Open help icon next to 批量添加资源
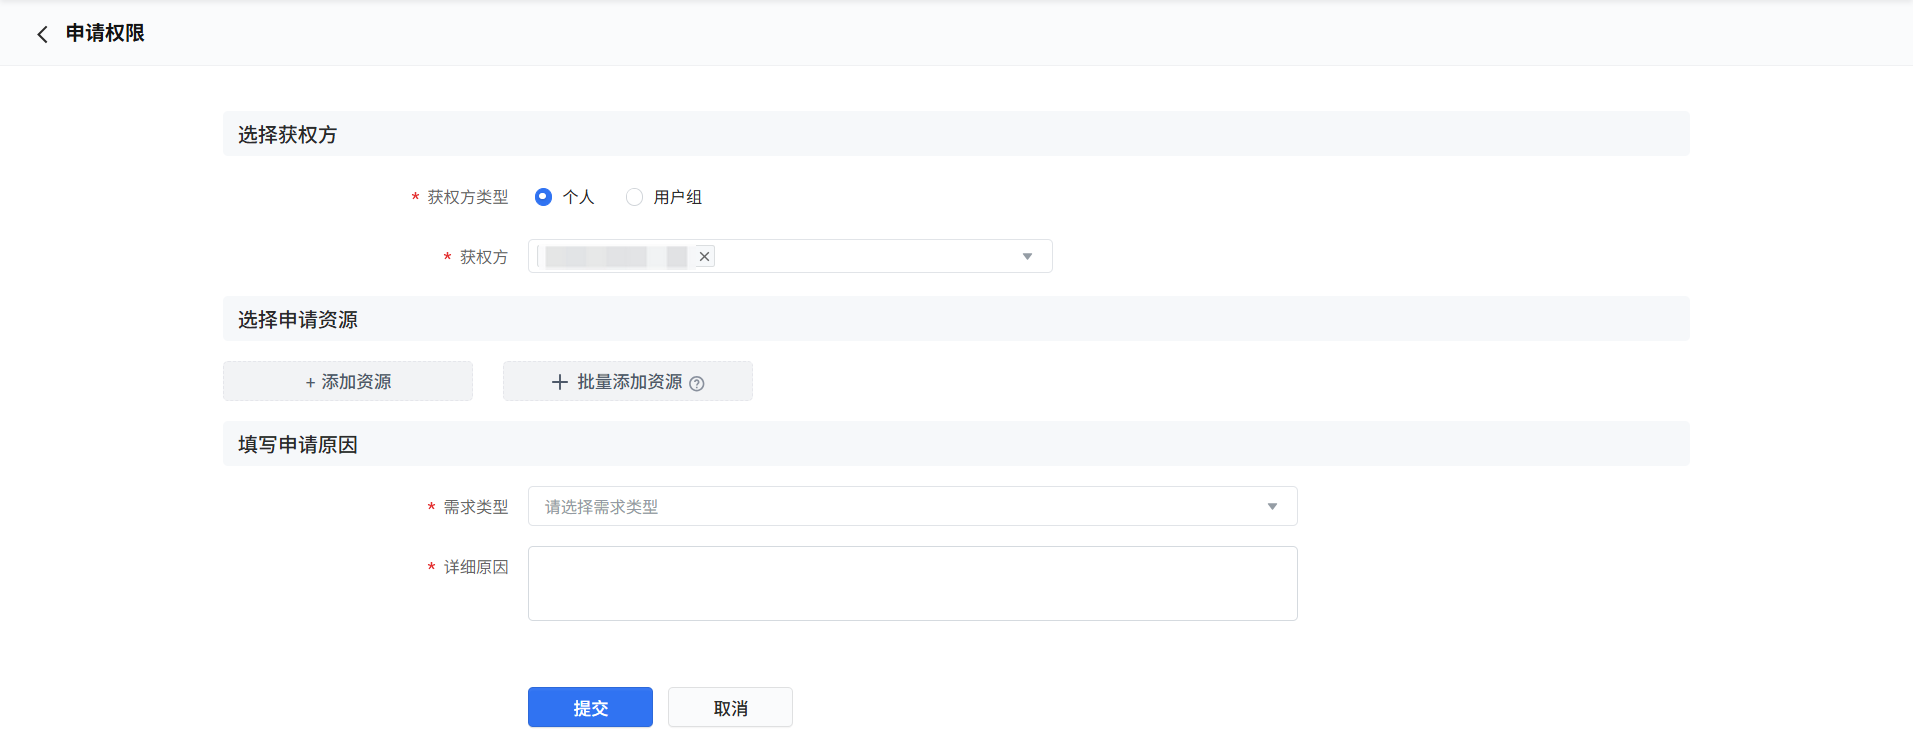 [x=697, y=383]
